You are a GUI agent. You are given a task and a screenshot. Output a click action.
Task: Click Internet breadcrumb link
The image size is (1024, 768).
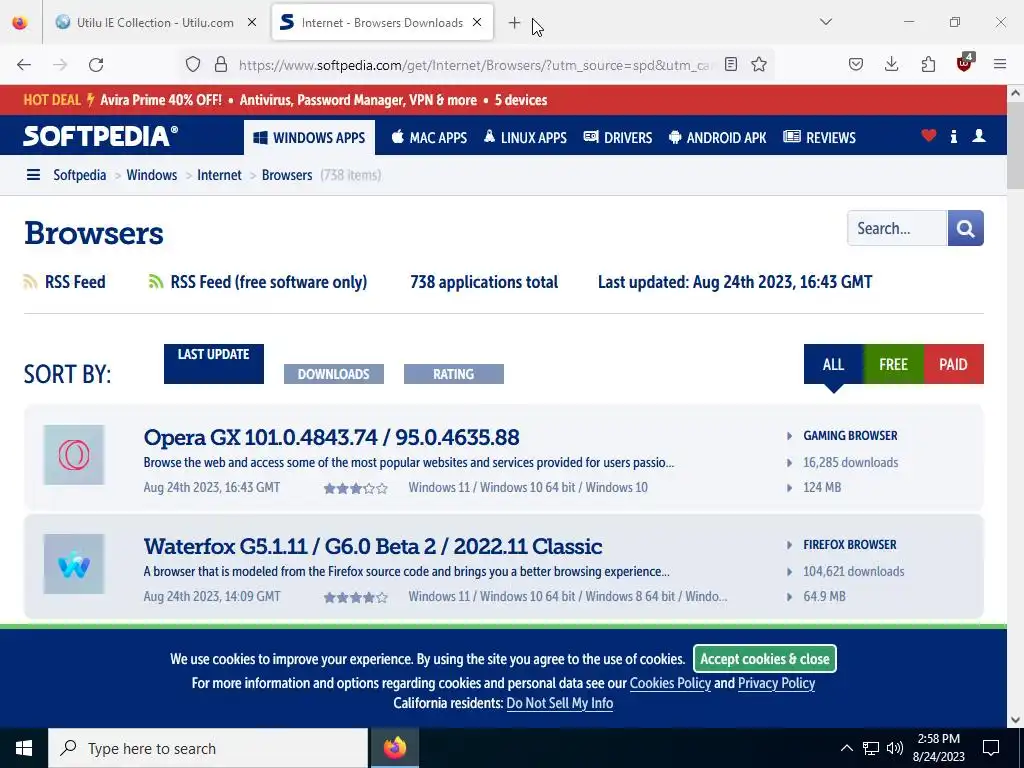[x=219, y=175]
